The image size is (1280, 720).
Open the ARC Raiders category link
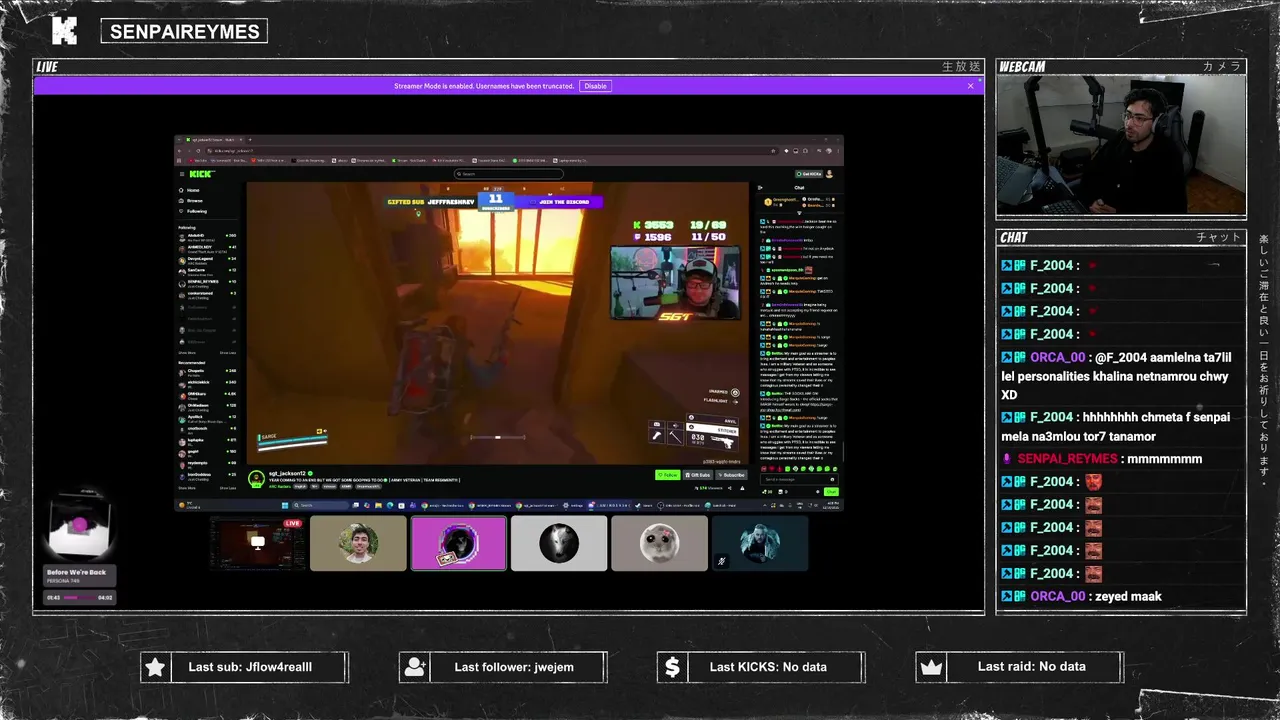coord(280,487)
